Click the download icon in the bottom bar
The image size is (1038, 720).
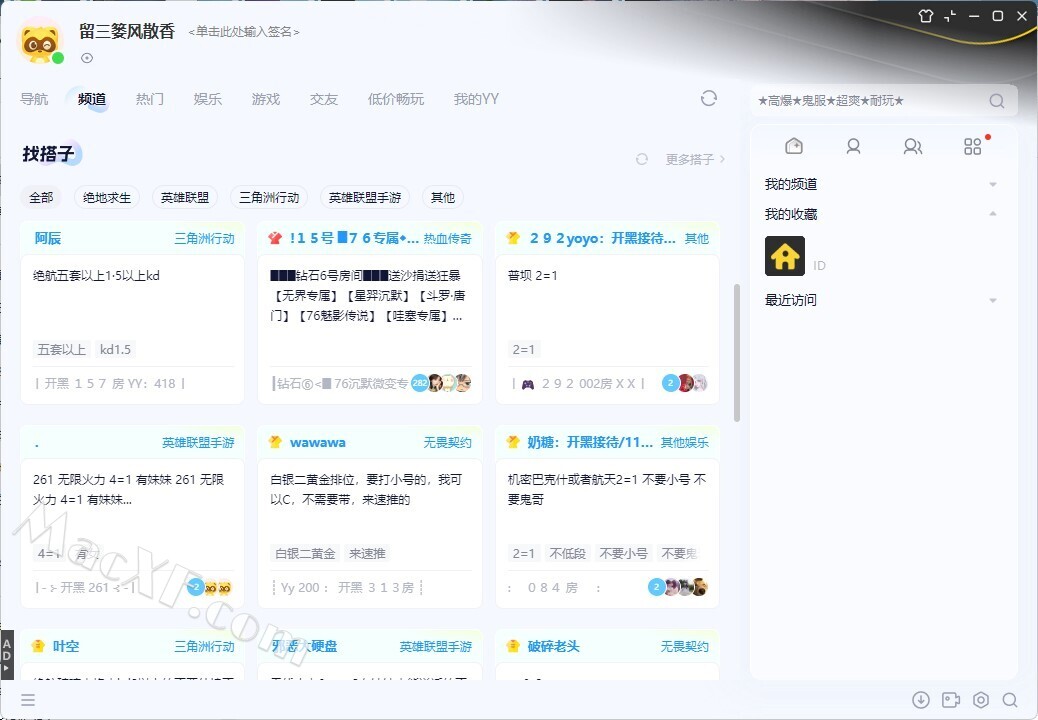pyautogui.click(x=921, y=699)
